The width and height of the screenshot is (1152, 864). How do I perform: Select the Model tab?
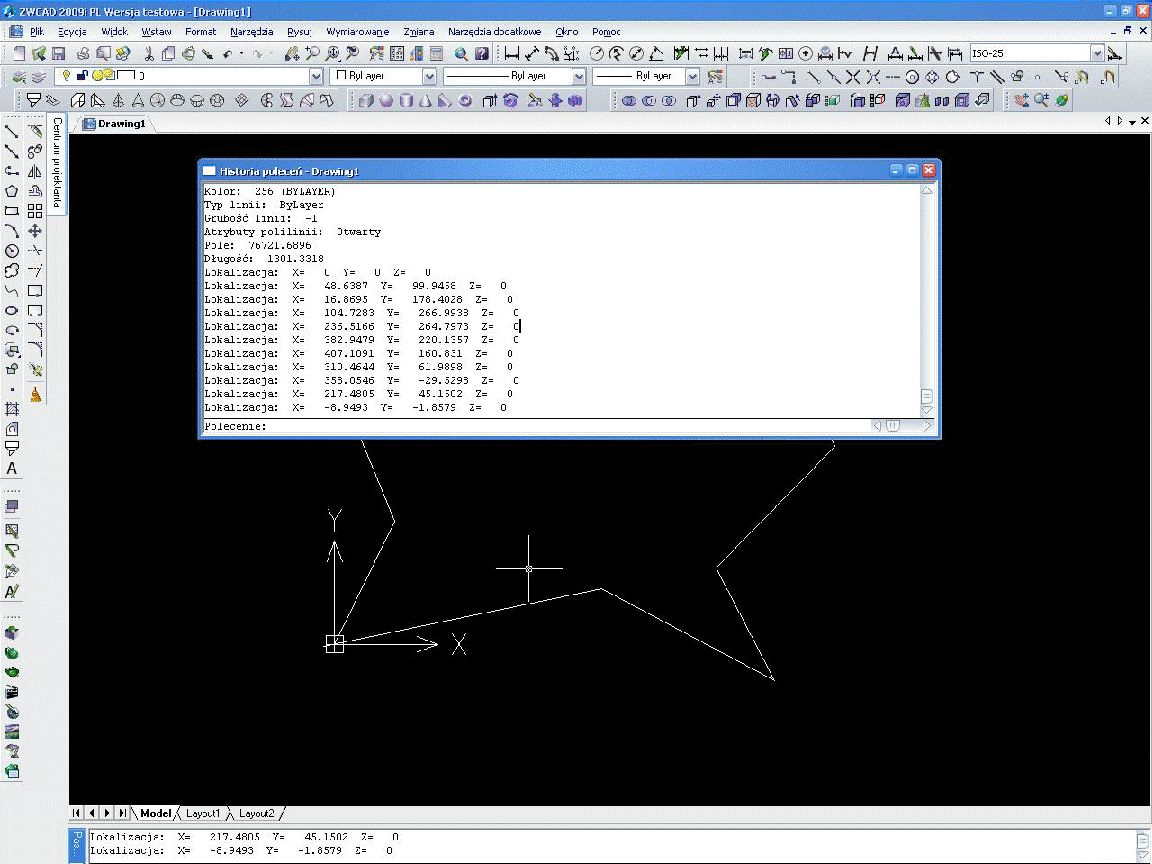[156, 813]
